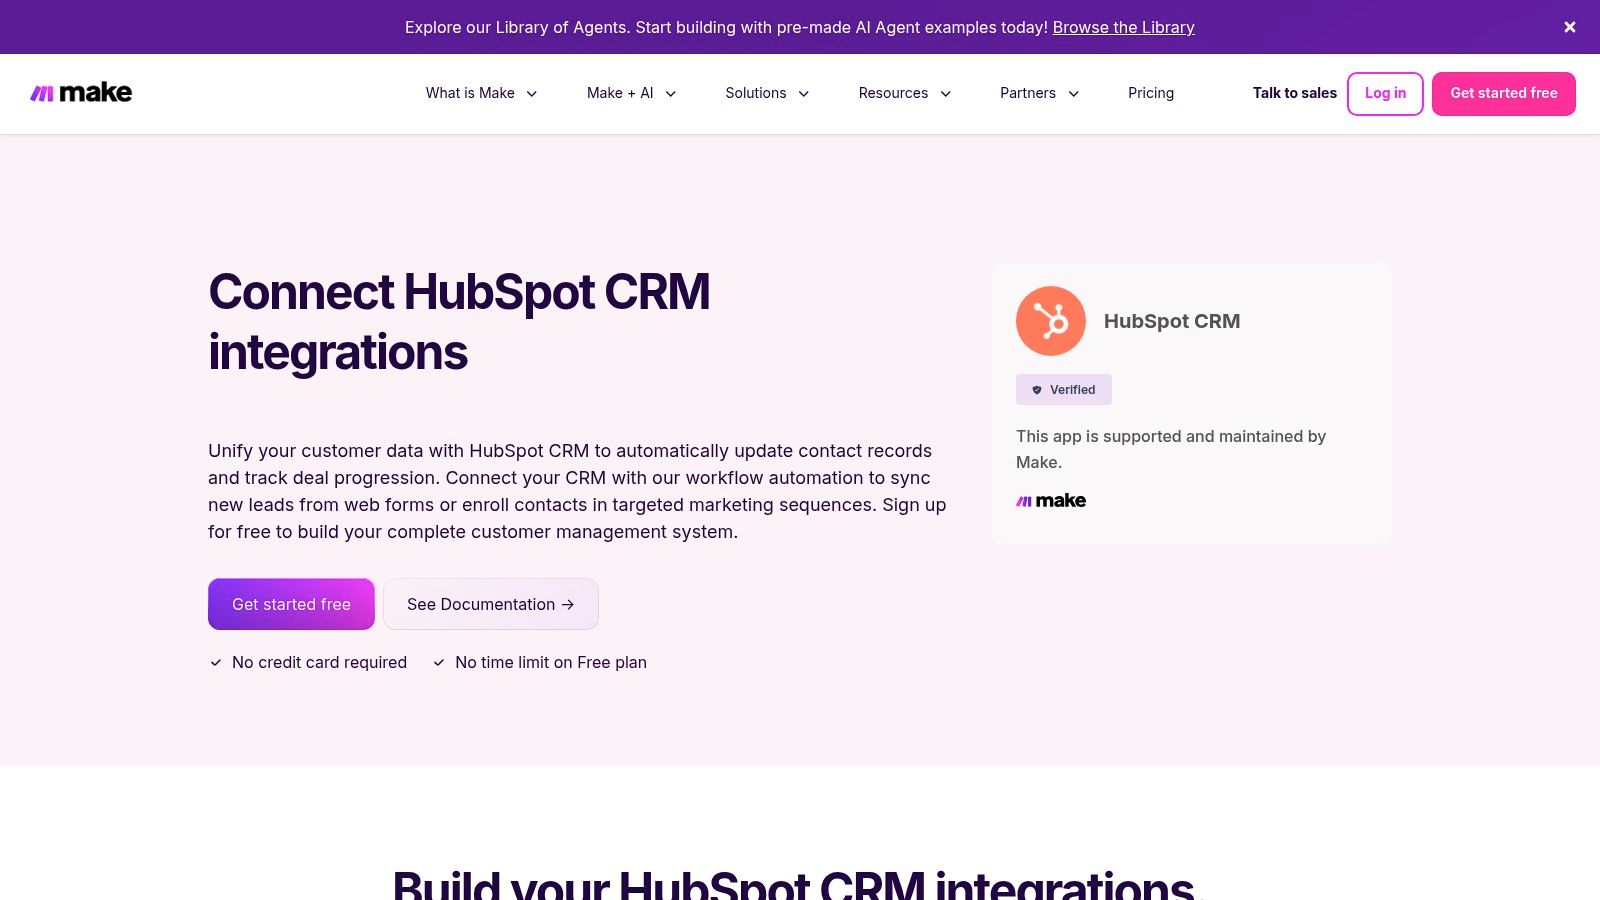Select the No time limit on Free plan item
This screenshot has height=900, width=1600.
[x=551, y=662]
